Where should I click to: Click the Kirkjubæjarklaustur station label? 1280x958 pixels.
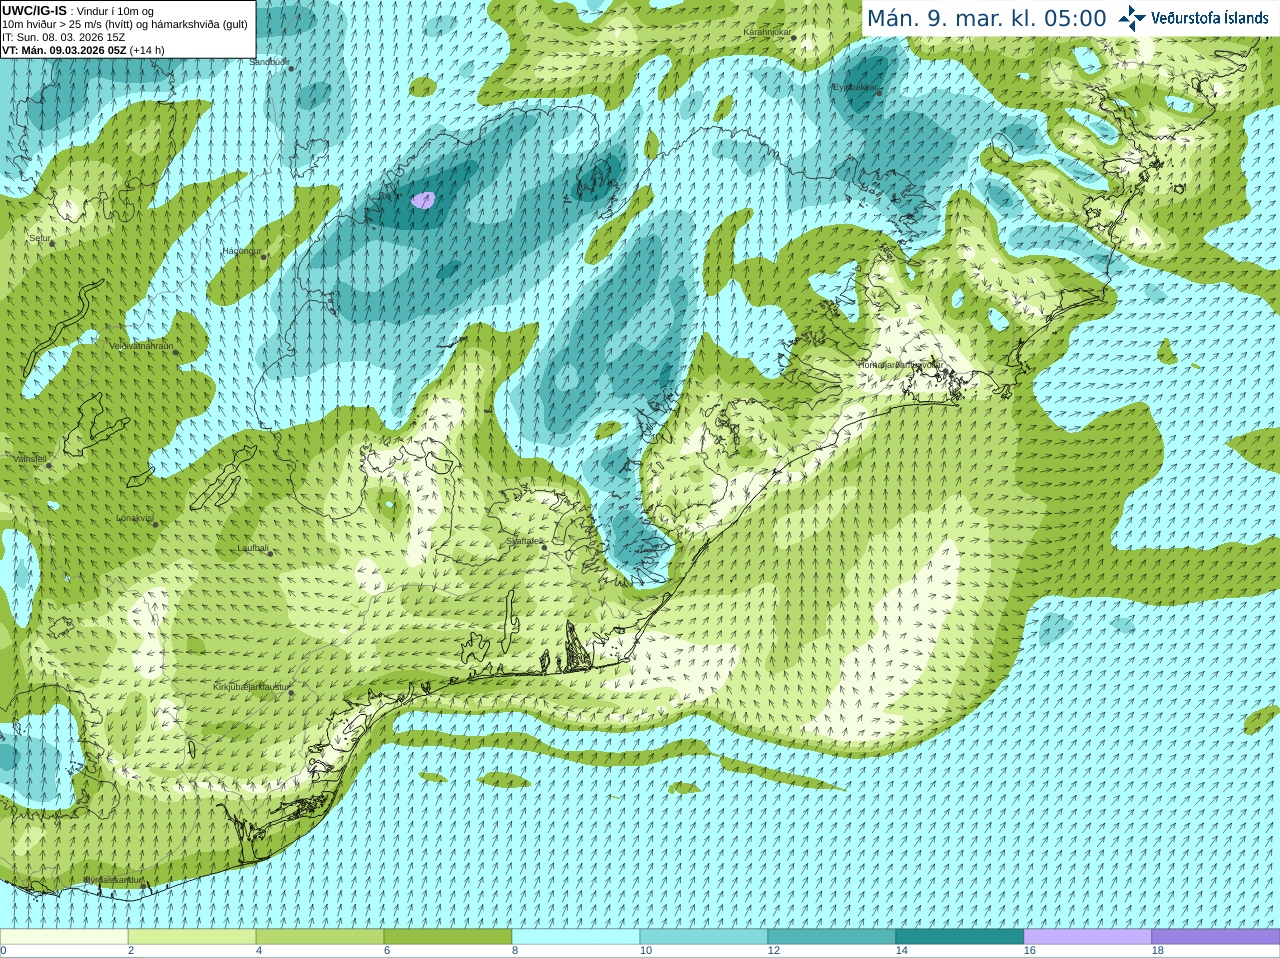pyautogui.click(x=251, y=687)
